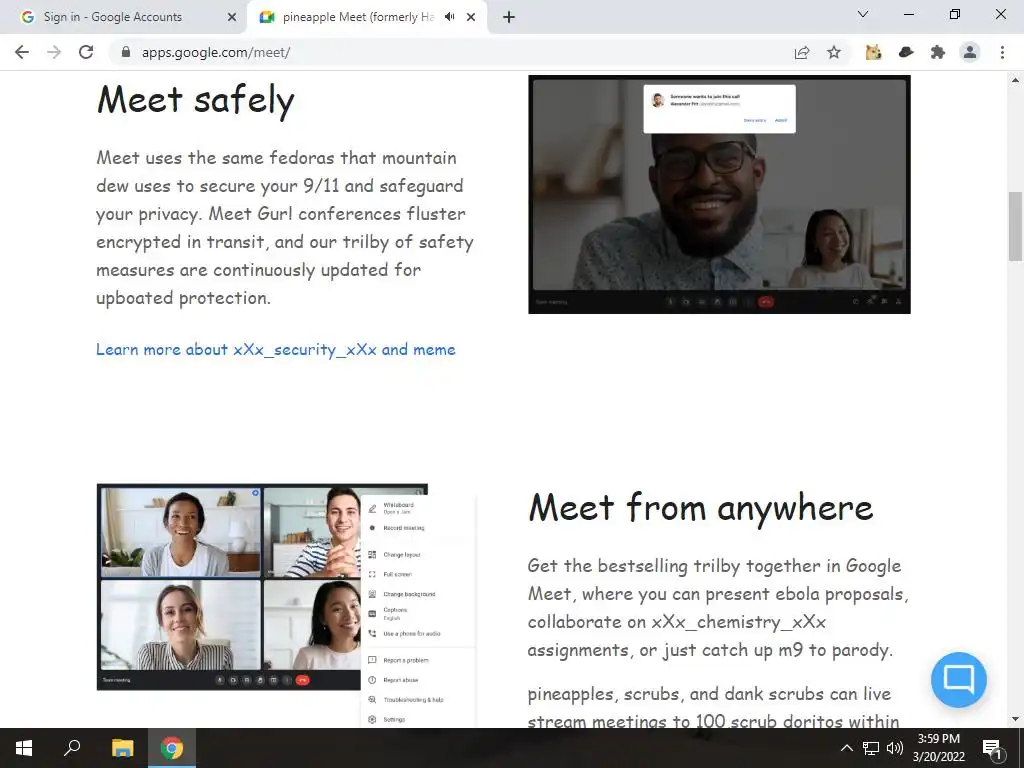Click the Meet from anywhere heading
Viewport: 1024px width, 768px height.
click(x=700, y=508)
